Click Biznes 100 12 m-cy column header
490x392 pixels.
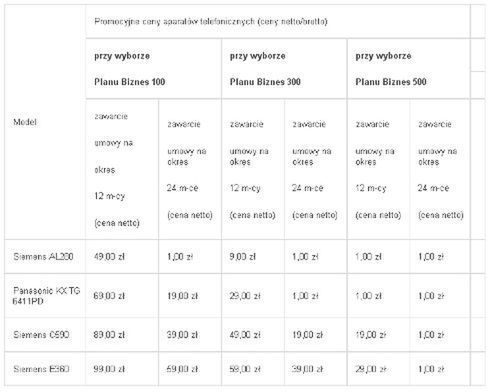click(x=122, y=169)
